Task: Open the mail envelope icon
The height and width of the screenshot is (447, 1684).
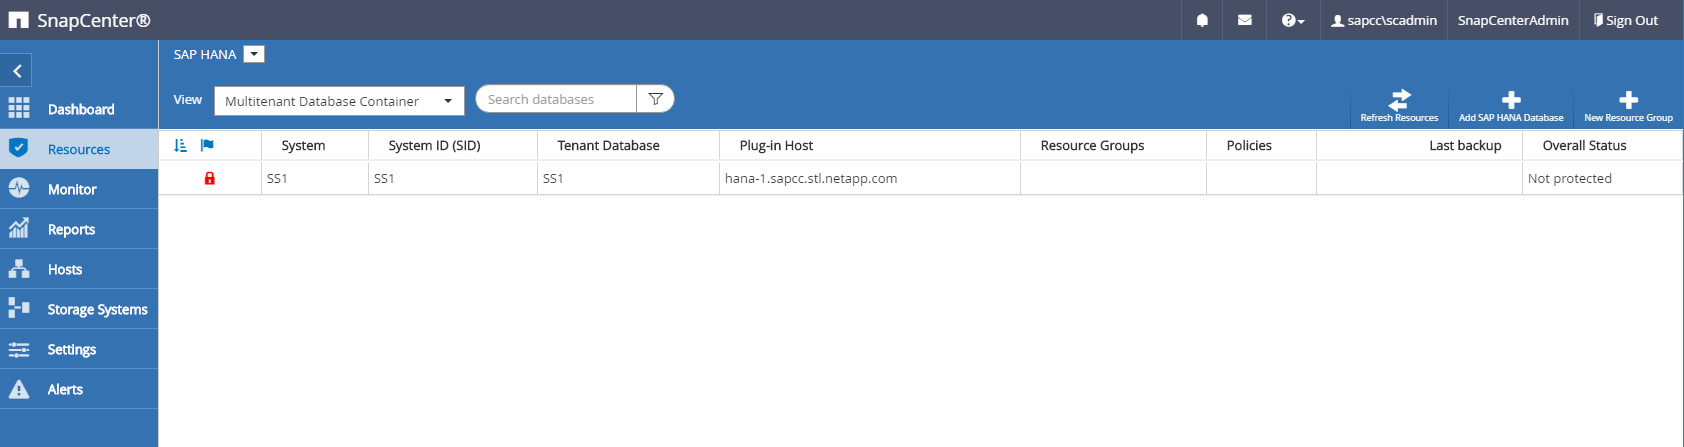Action: point(1245,20)
